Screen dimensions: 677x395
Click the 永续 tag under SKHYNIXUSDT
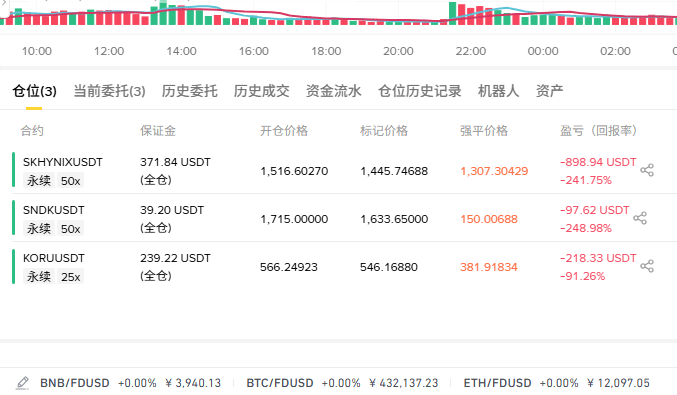(x=39, y=181)
